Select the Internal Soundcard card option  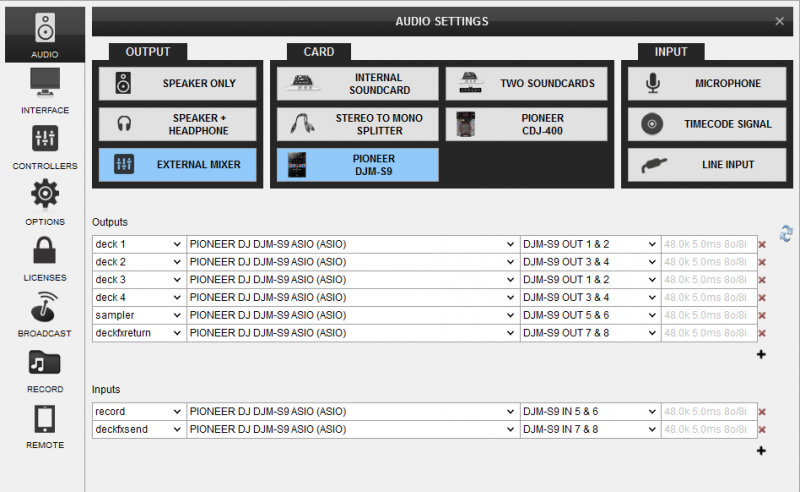(x=357, y=84)
